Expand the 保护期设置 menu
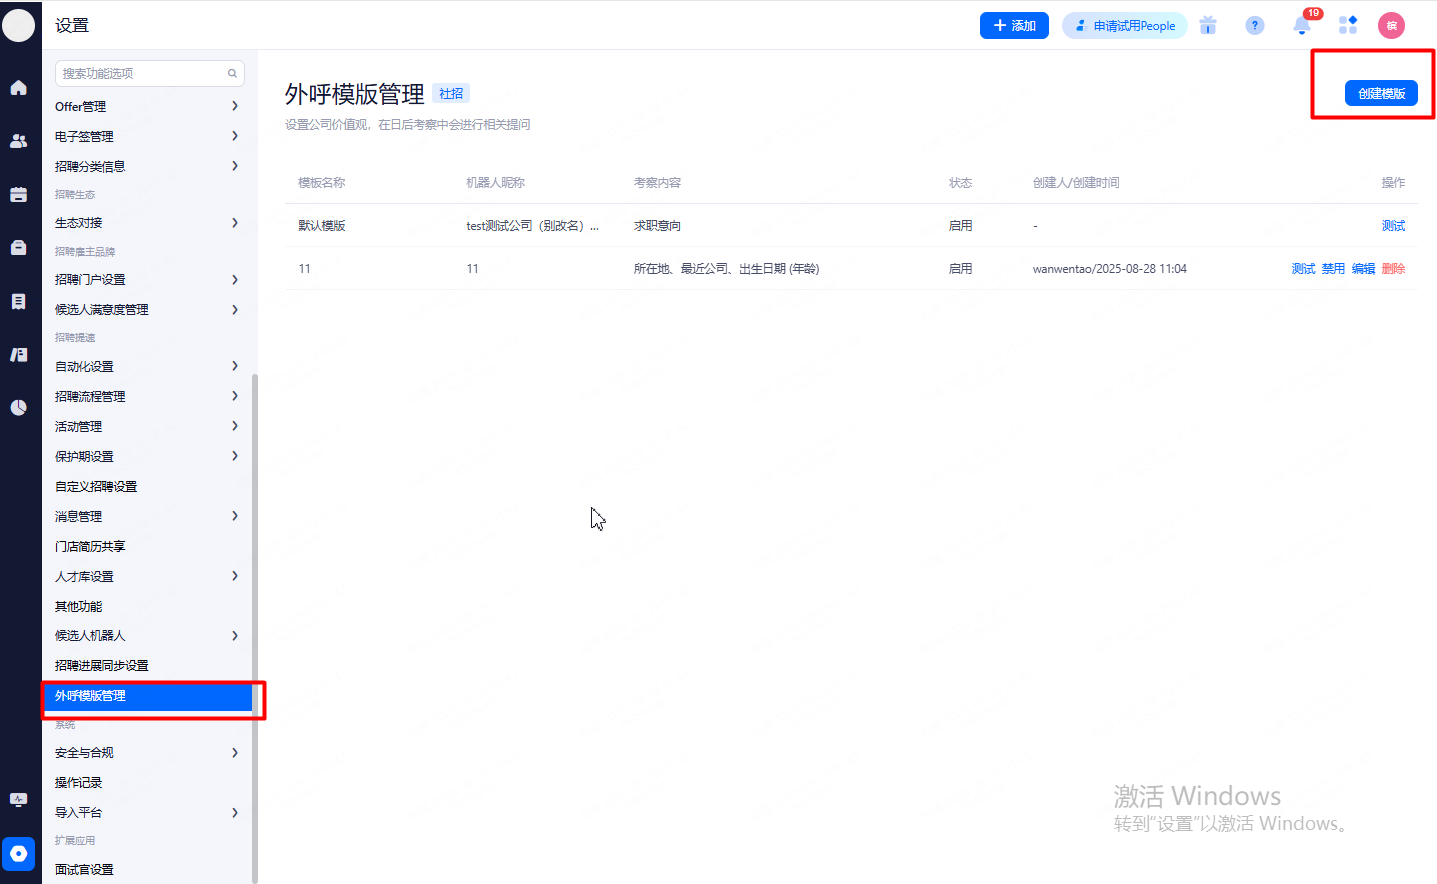1437x884 pixels. pos(148,457)
